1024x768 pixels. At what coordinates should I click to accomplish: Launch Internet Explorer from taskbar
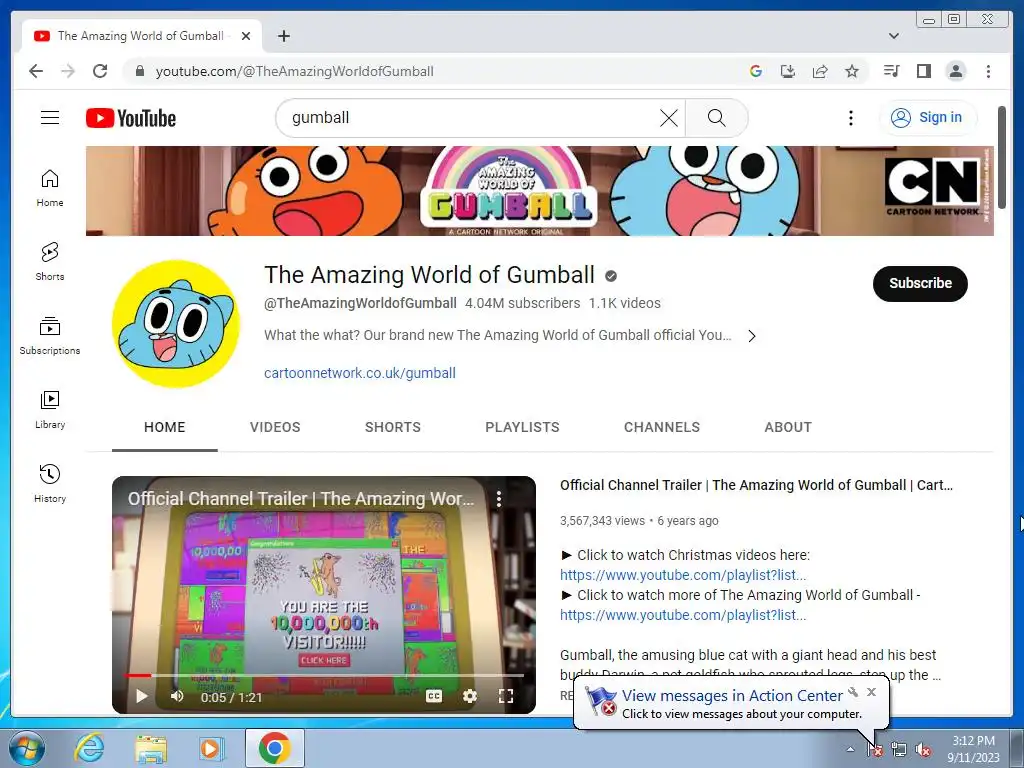89,748
